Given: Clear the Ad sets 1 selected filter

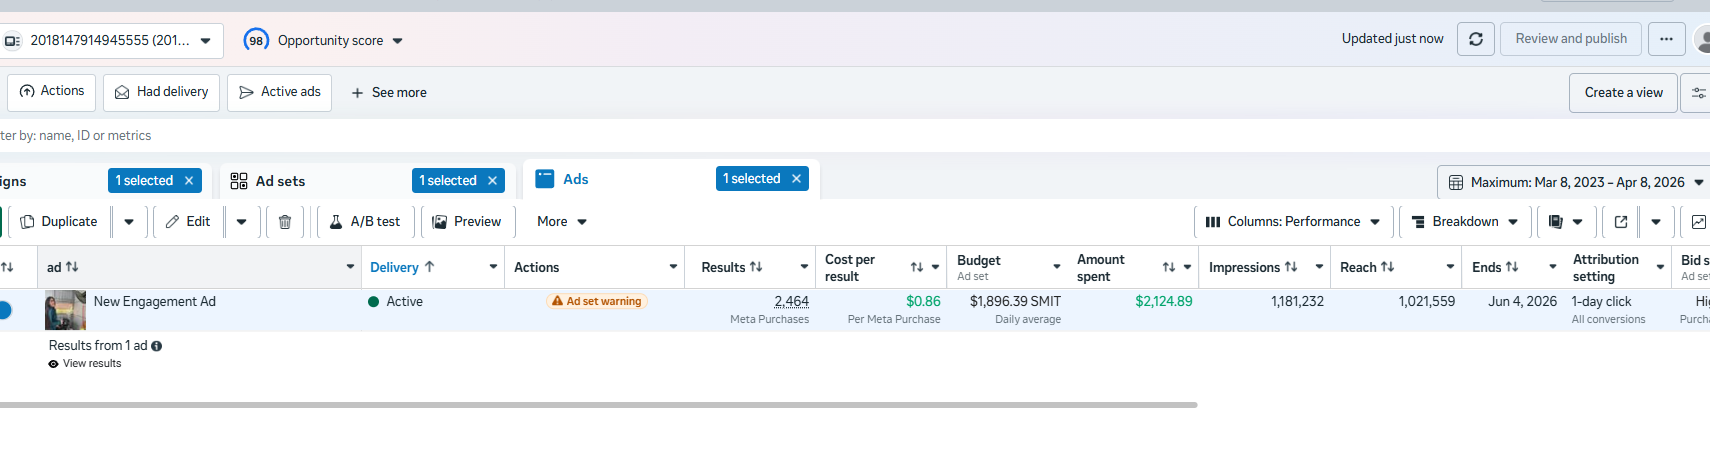Looking at the screenshot, I should pos(492,181).
